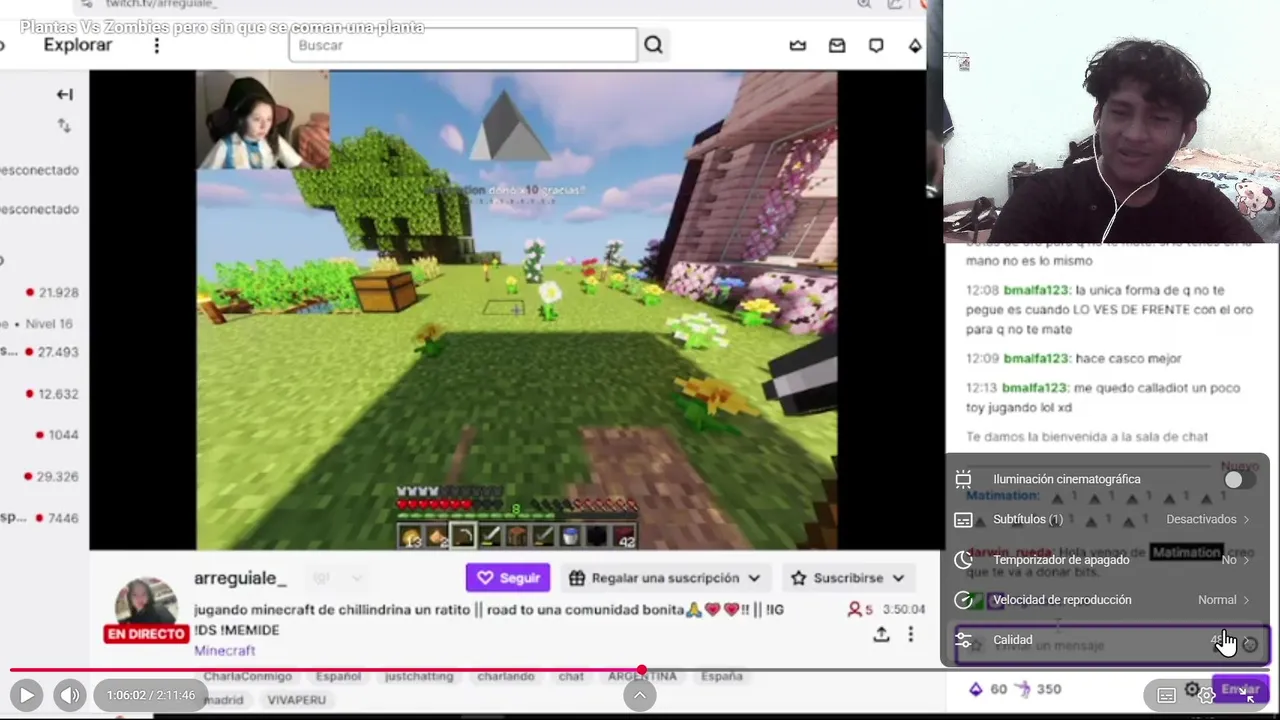The height and width of the screenshot is (720, 1280).
Task: Click the red video progress bar handle
Action: (641, 670)
